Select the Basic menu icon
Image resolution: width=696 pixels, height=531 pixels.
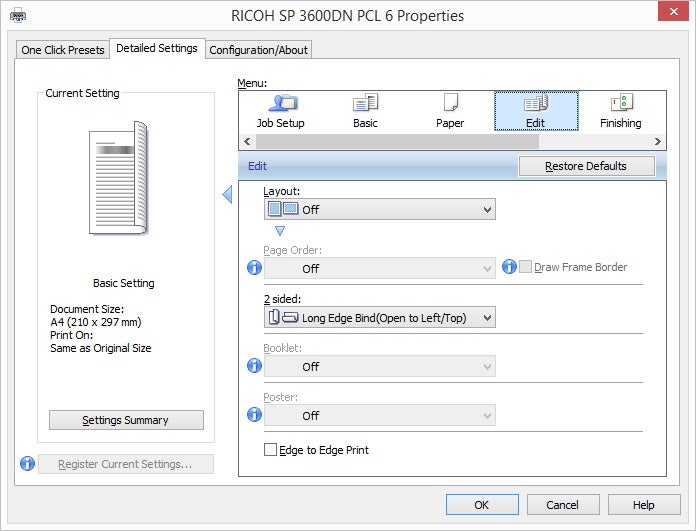(x=365, y=110)
